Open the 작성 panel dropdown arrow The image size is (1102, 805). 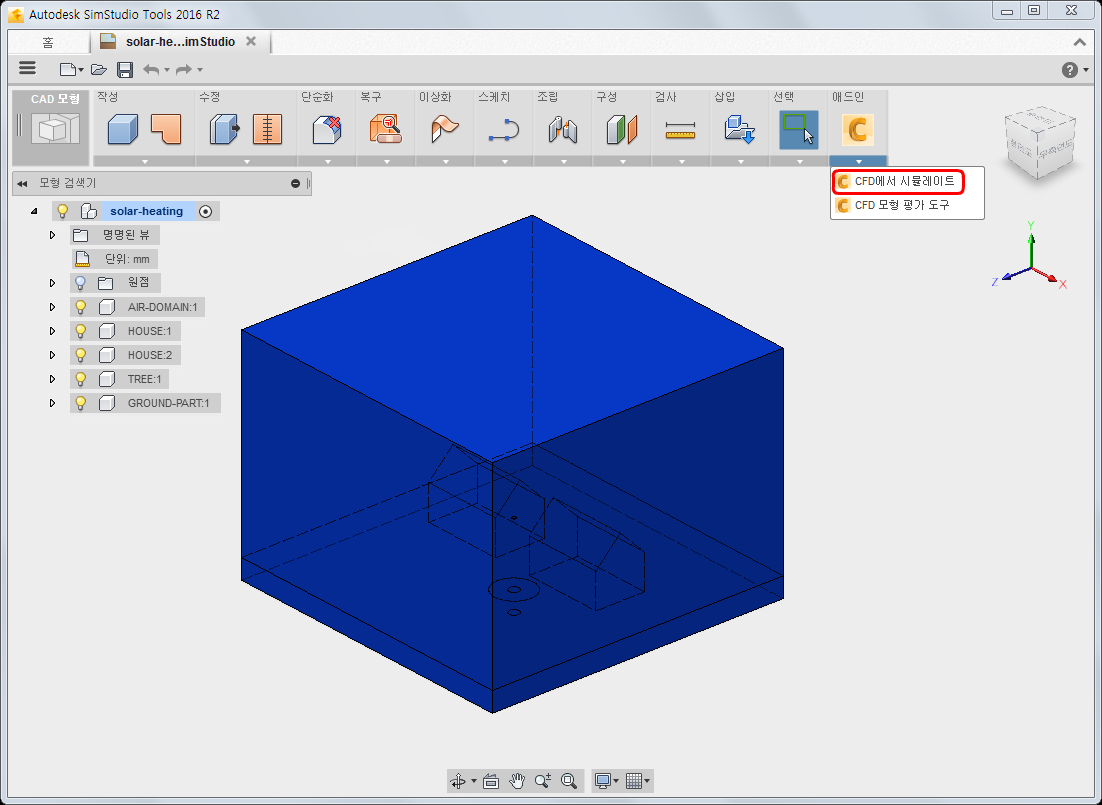point(145,162)
